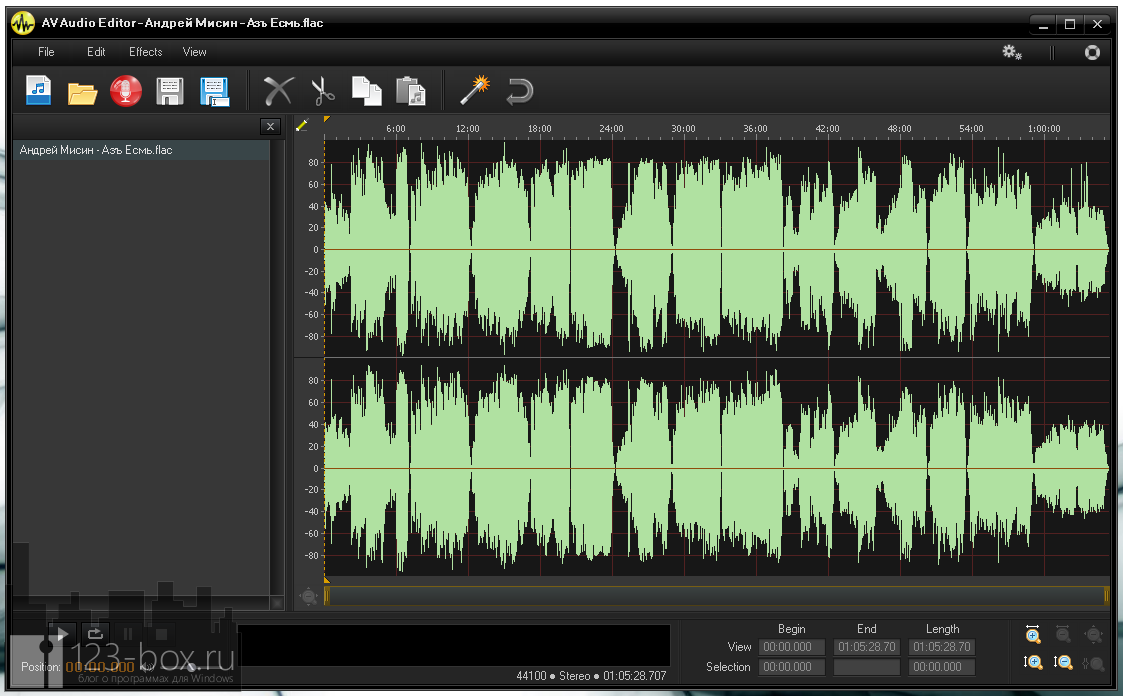
Task: Toggle the loop playback button
Action: 95,634
